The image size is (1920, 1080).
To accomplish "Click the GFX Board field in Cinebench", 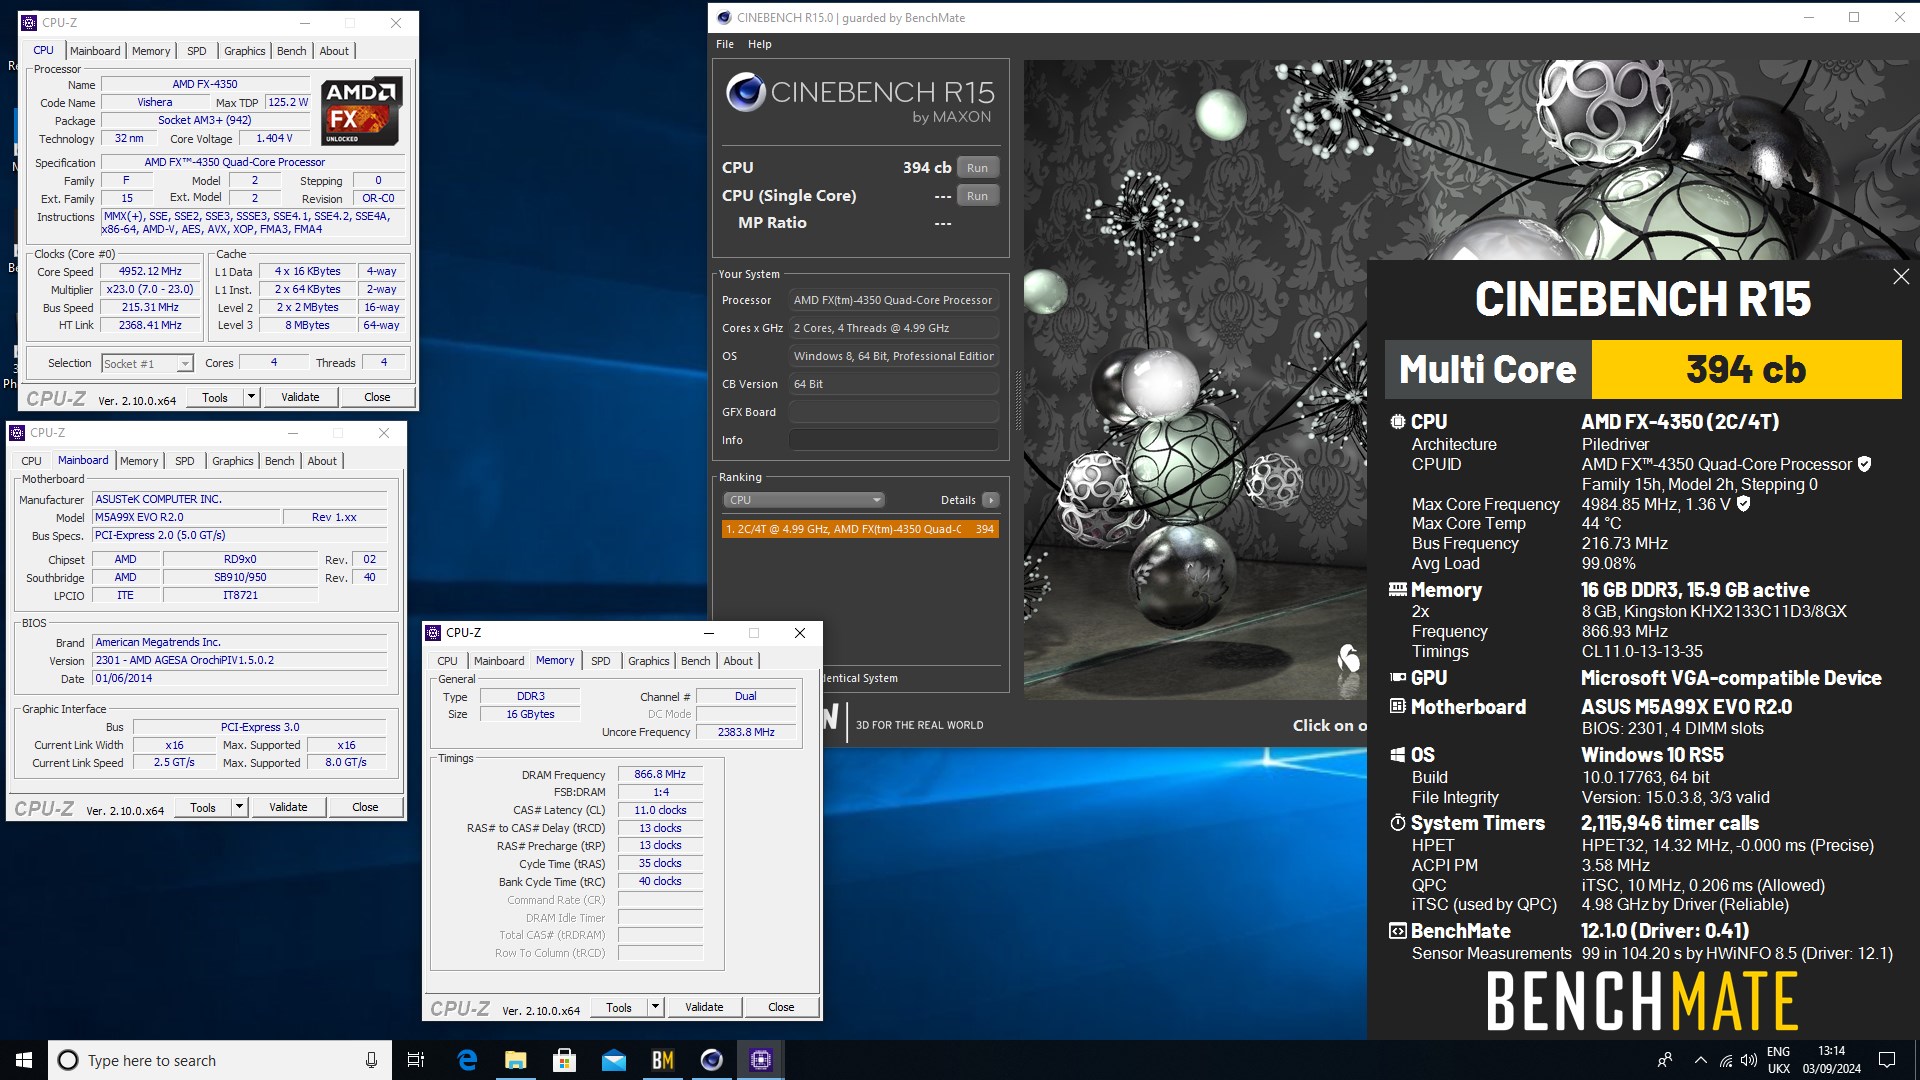I will click(x=894, y=412).
